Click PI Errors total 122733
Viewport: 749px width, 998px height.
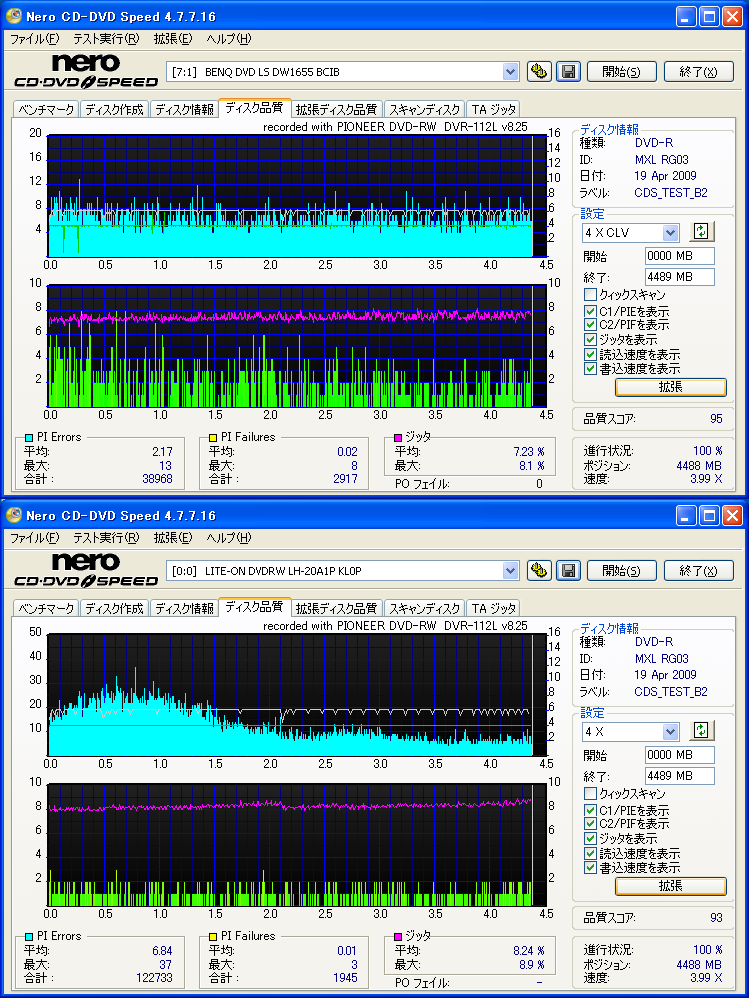(154, 978)
